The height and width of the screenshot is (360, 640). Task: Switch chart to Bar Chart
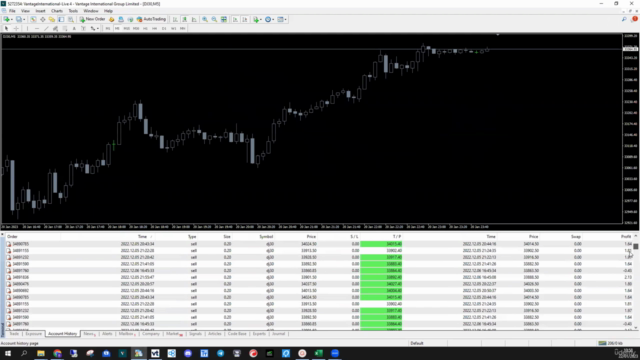click(175, 19)
